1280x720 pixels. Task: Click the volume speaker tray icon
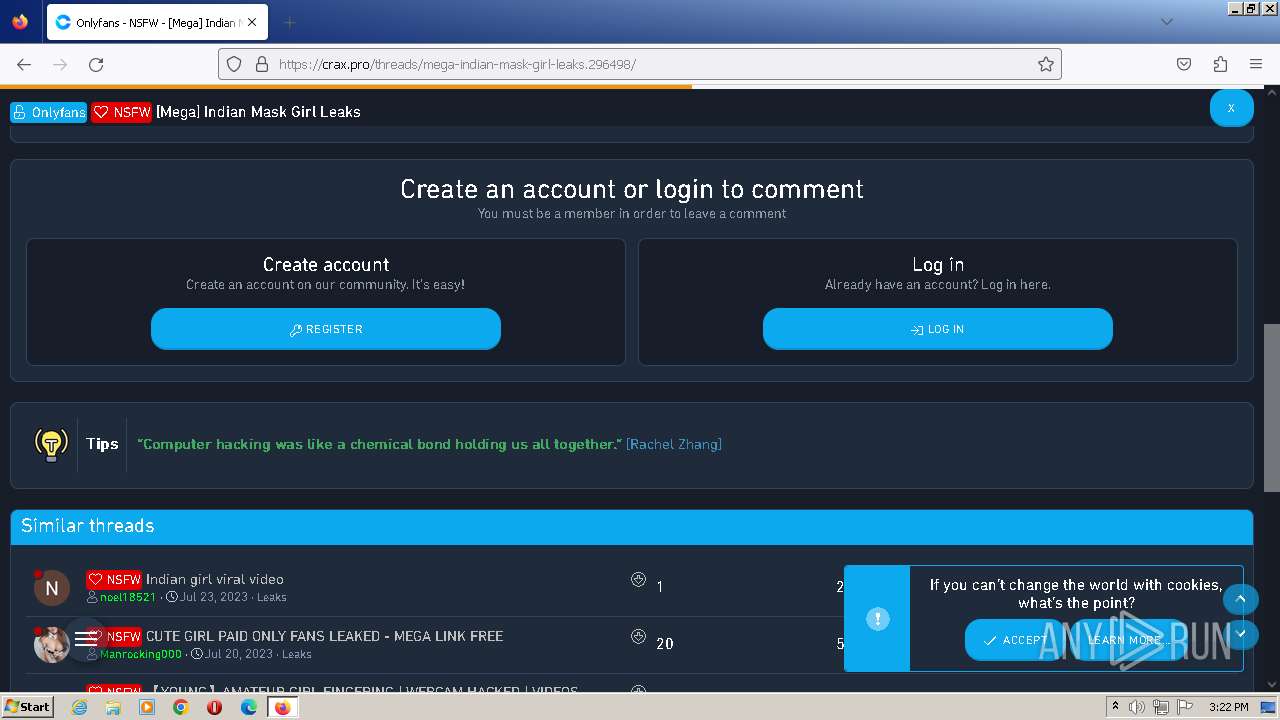[1137, 707]
